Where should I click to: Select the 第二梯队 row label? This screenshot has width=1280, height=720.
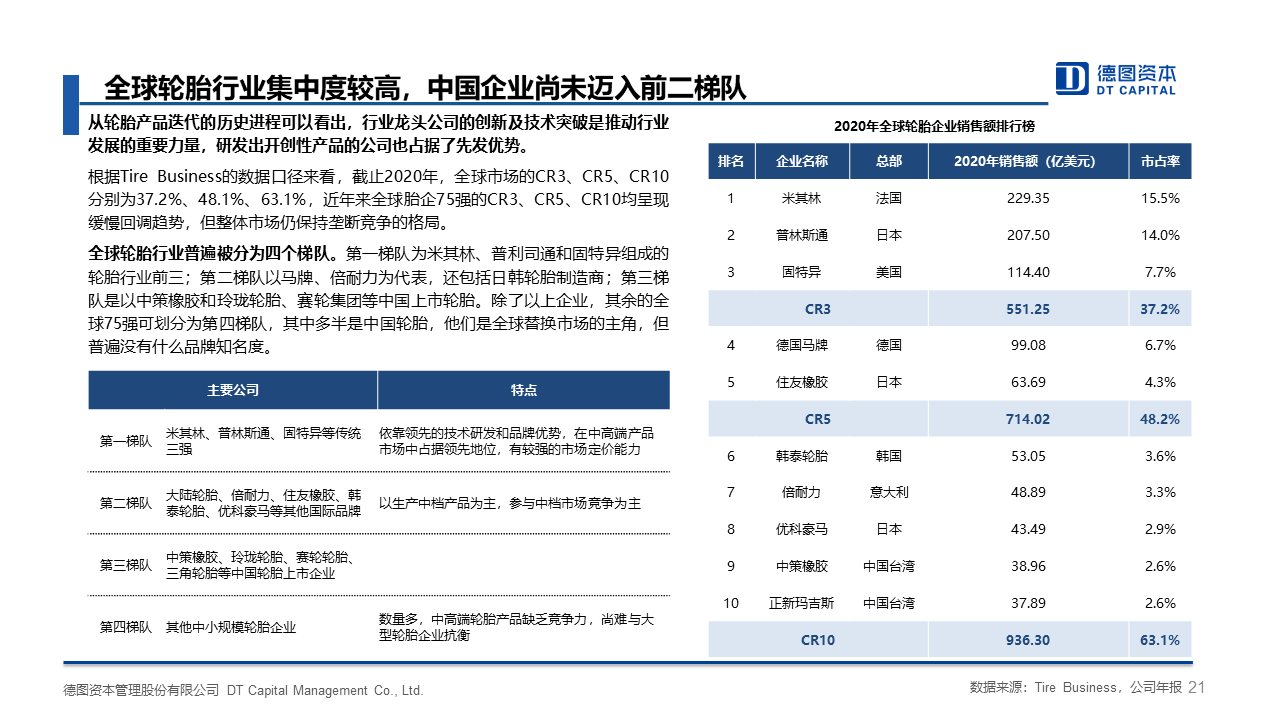pos(126,503)
